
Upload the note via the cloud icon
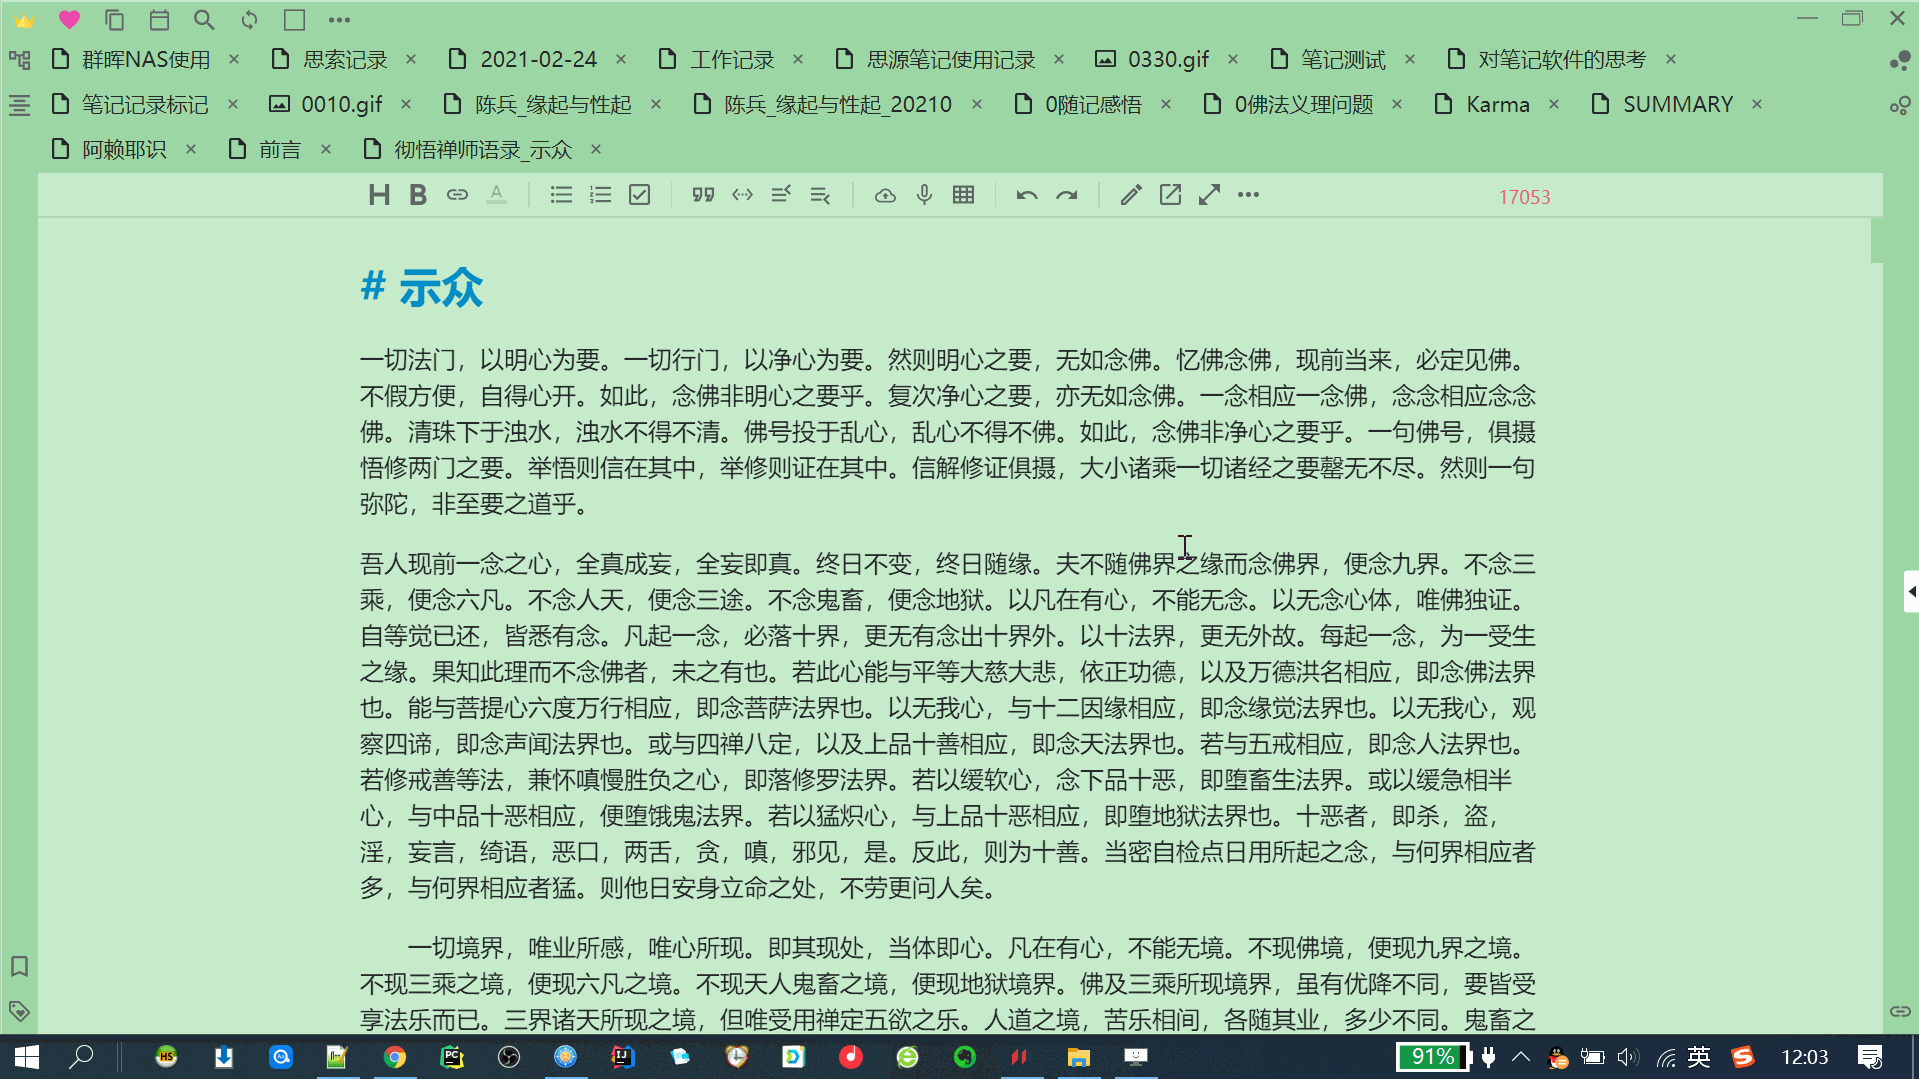click(x=885, y=194)
